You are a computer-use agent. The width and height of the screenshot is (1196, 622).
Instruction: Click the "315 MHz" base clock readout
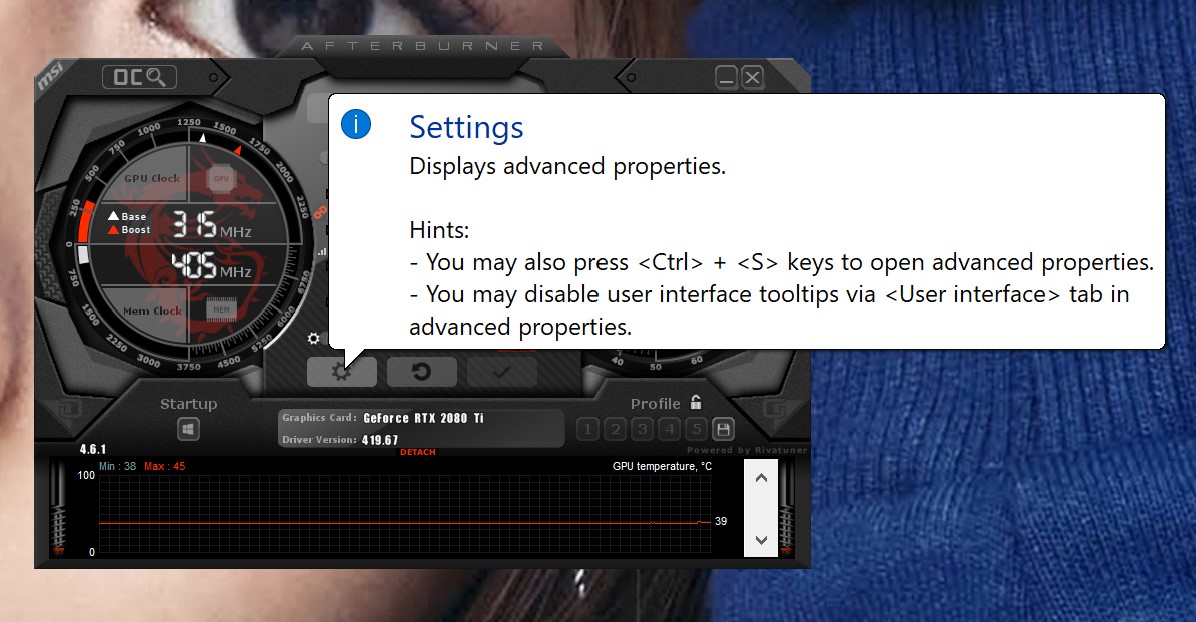pos(211,224)
